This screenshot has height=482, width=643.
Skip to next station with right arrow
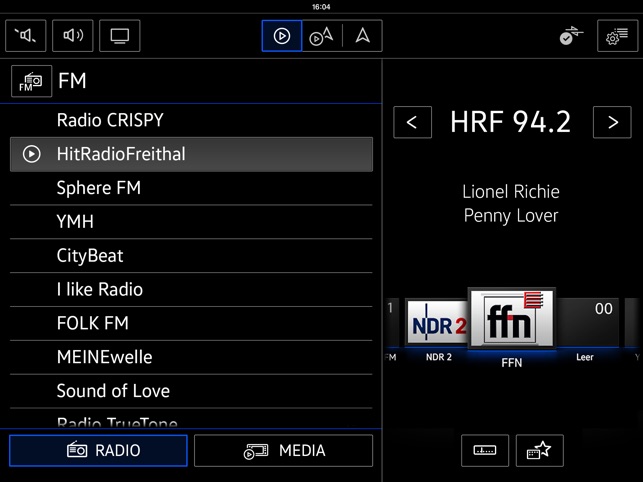point(612,122)
